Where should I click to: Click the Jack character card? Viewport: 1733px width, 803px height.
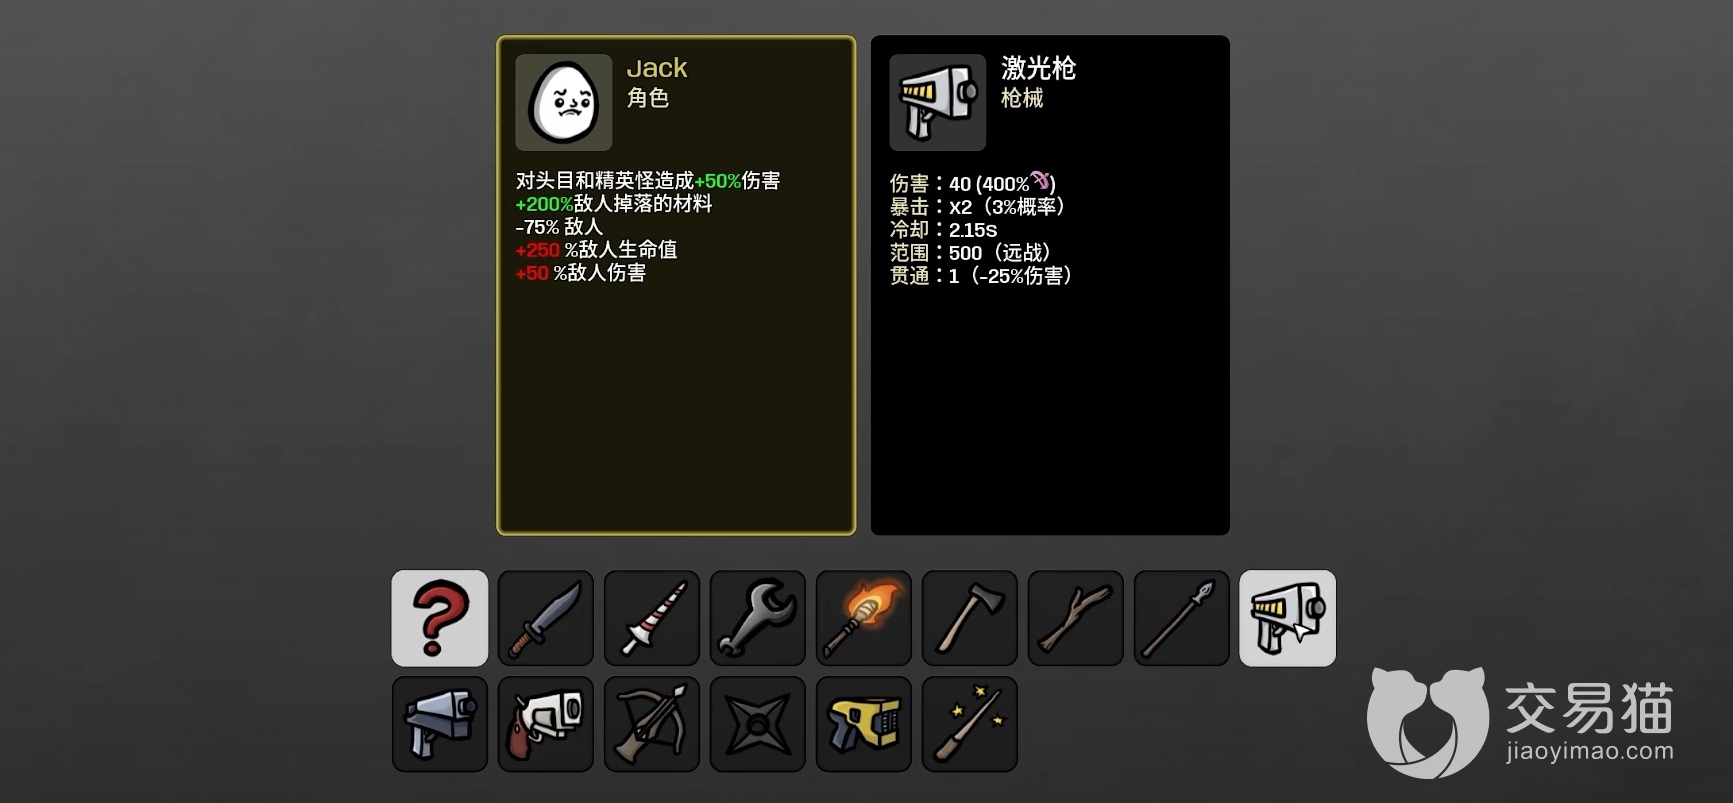click(676, 285)
